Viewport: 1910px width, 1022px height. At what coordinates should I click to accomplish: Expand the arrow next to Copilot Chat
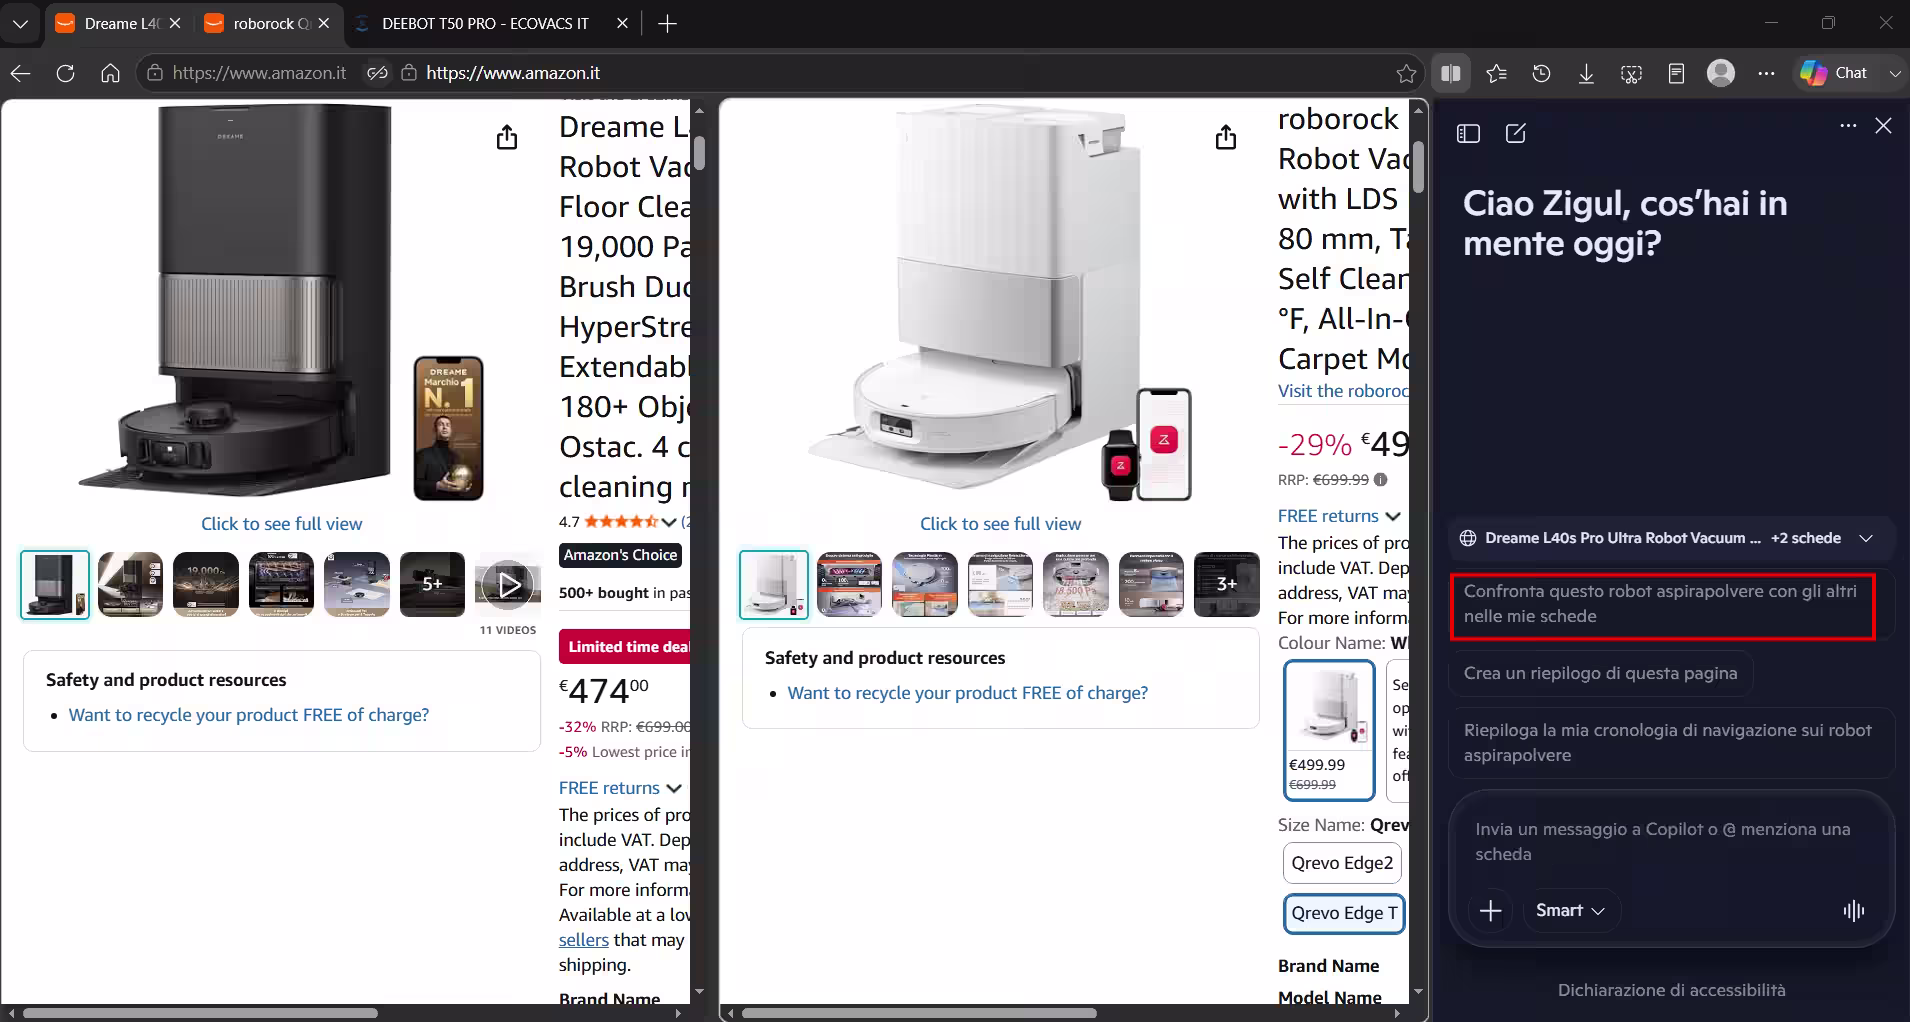1894,73
